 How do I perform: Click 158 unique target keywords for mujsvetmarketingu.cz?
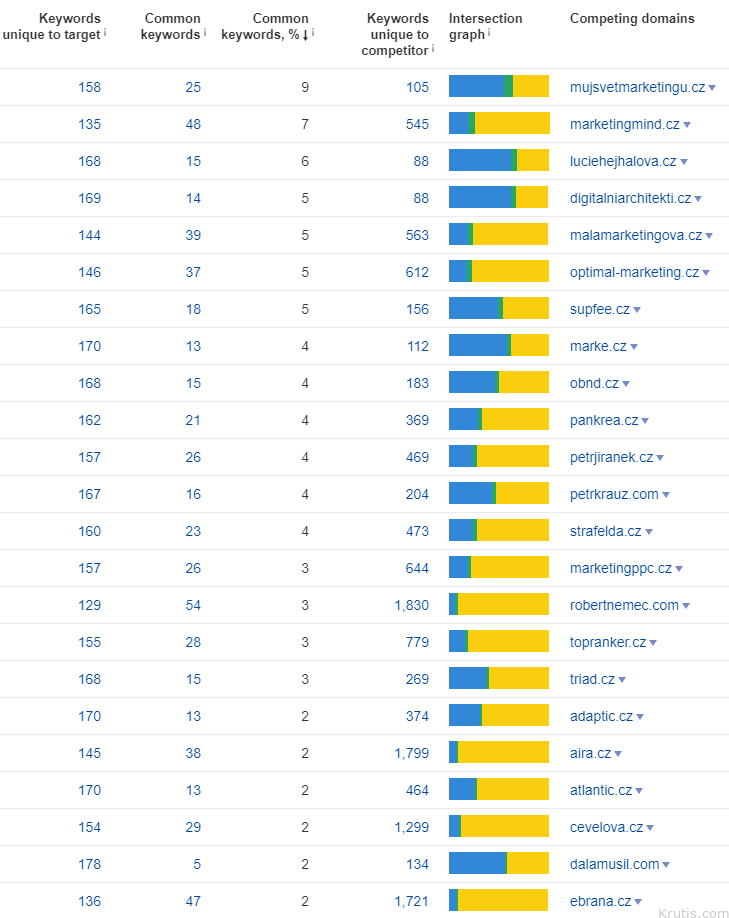tap(89, 87)
